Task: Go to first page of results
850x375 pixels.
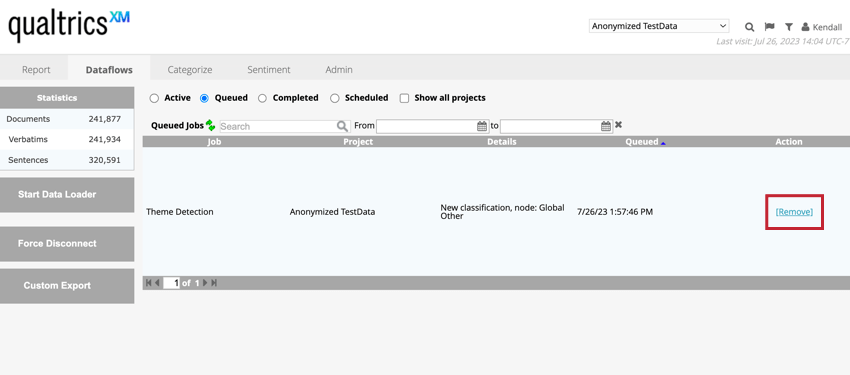Action: (x=149, y=283)
